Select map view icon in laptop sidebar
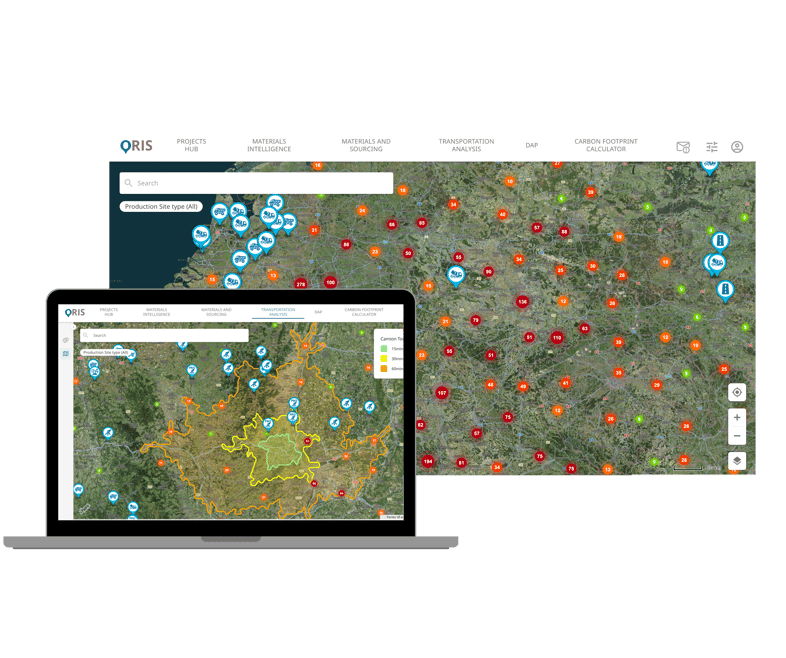Viewport: 786px width, 658px height. click(x=66, y=353)
